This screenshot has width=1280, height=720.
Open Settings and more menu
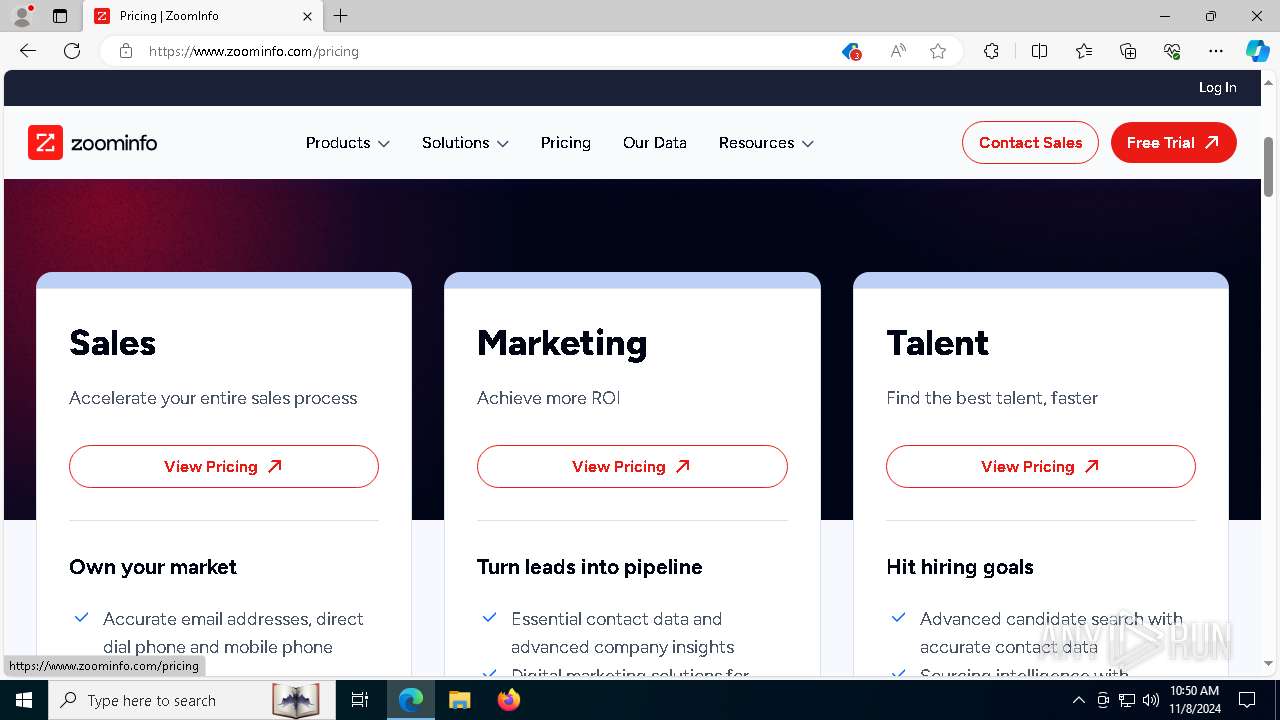coord(1216,51)
